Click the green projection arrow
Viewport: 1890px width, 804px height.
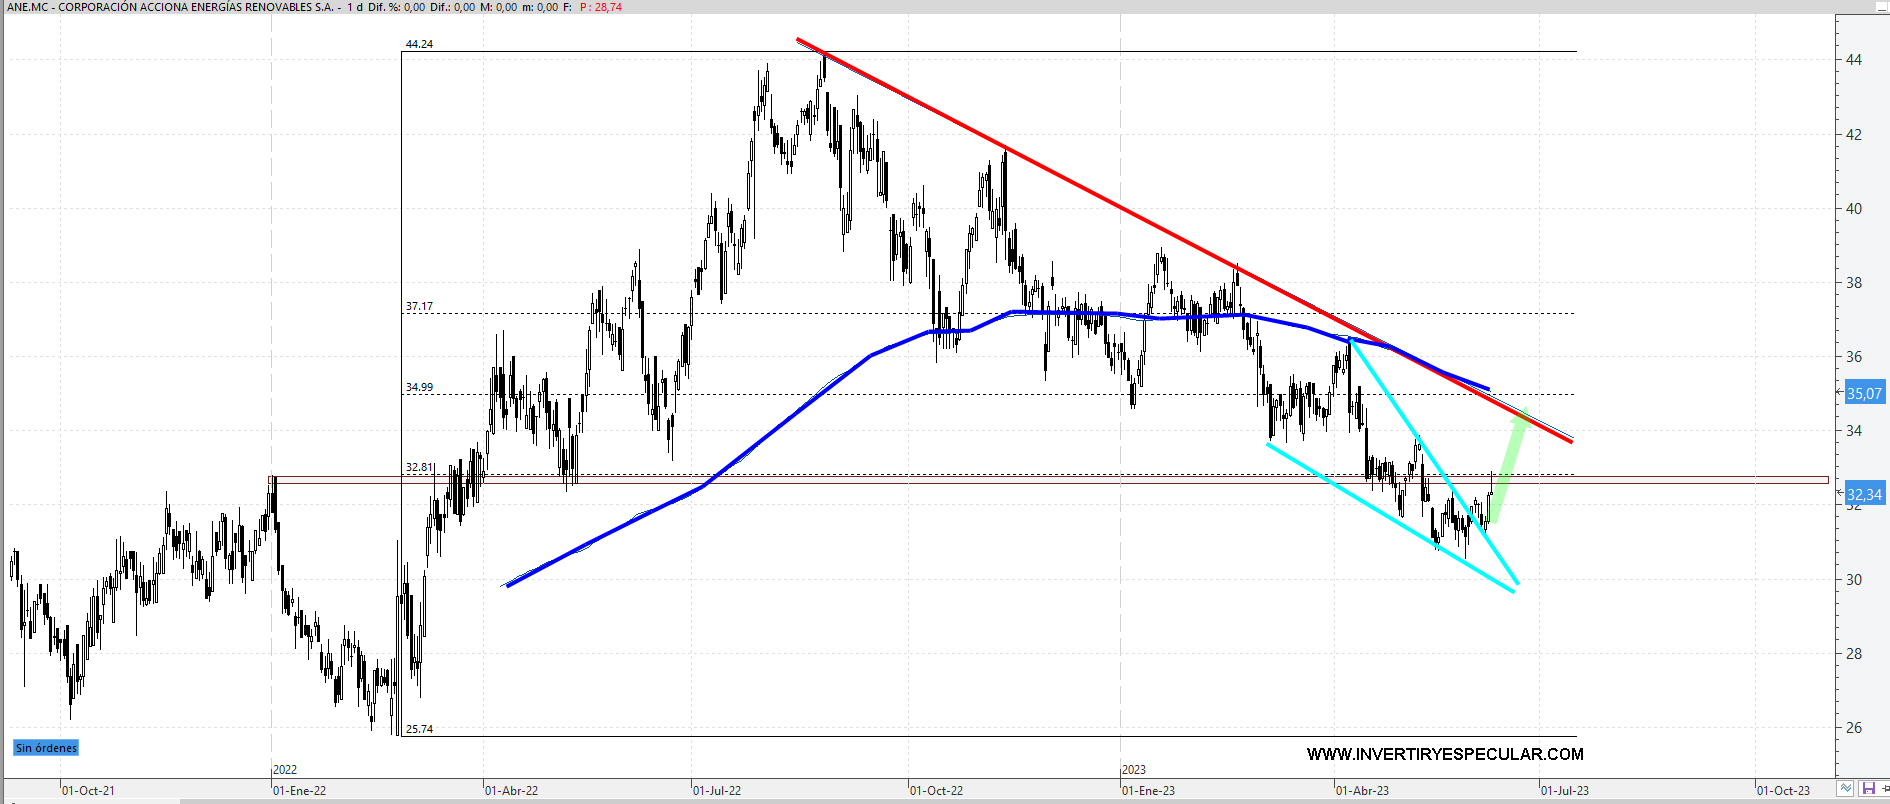(1508, 467)
